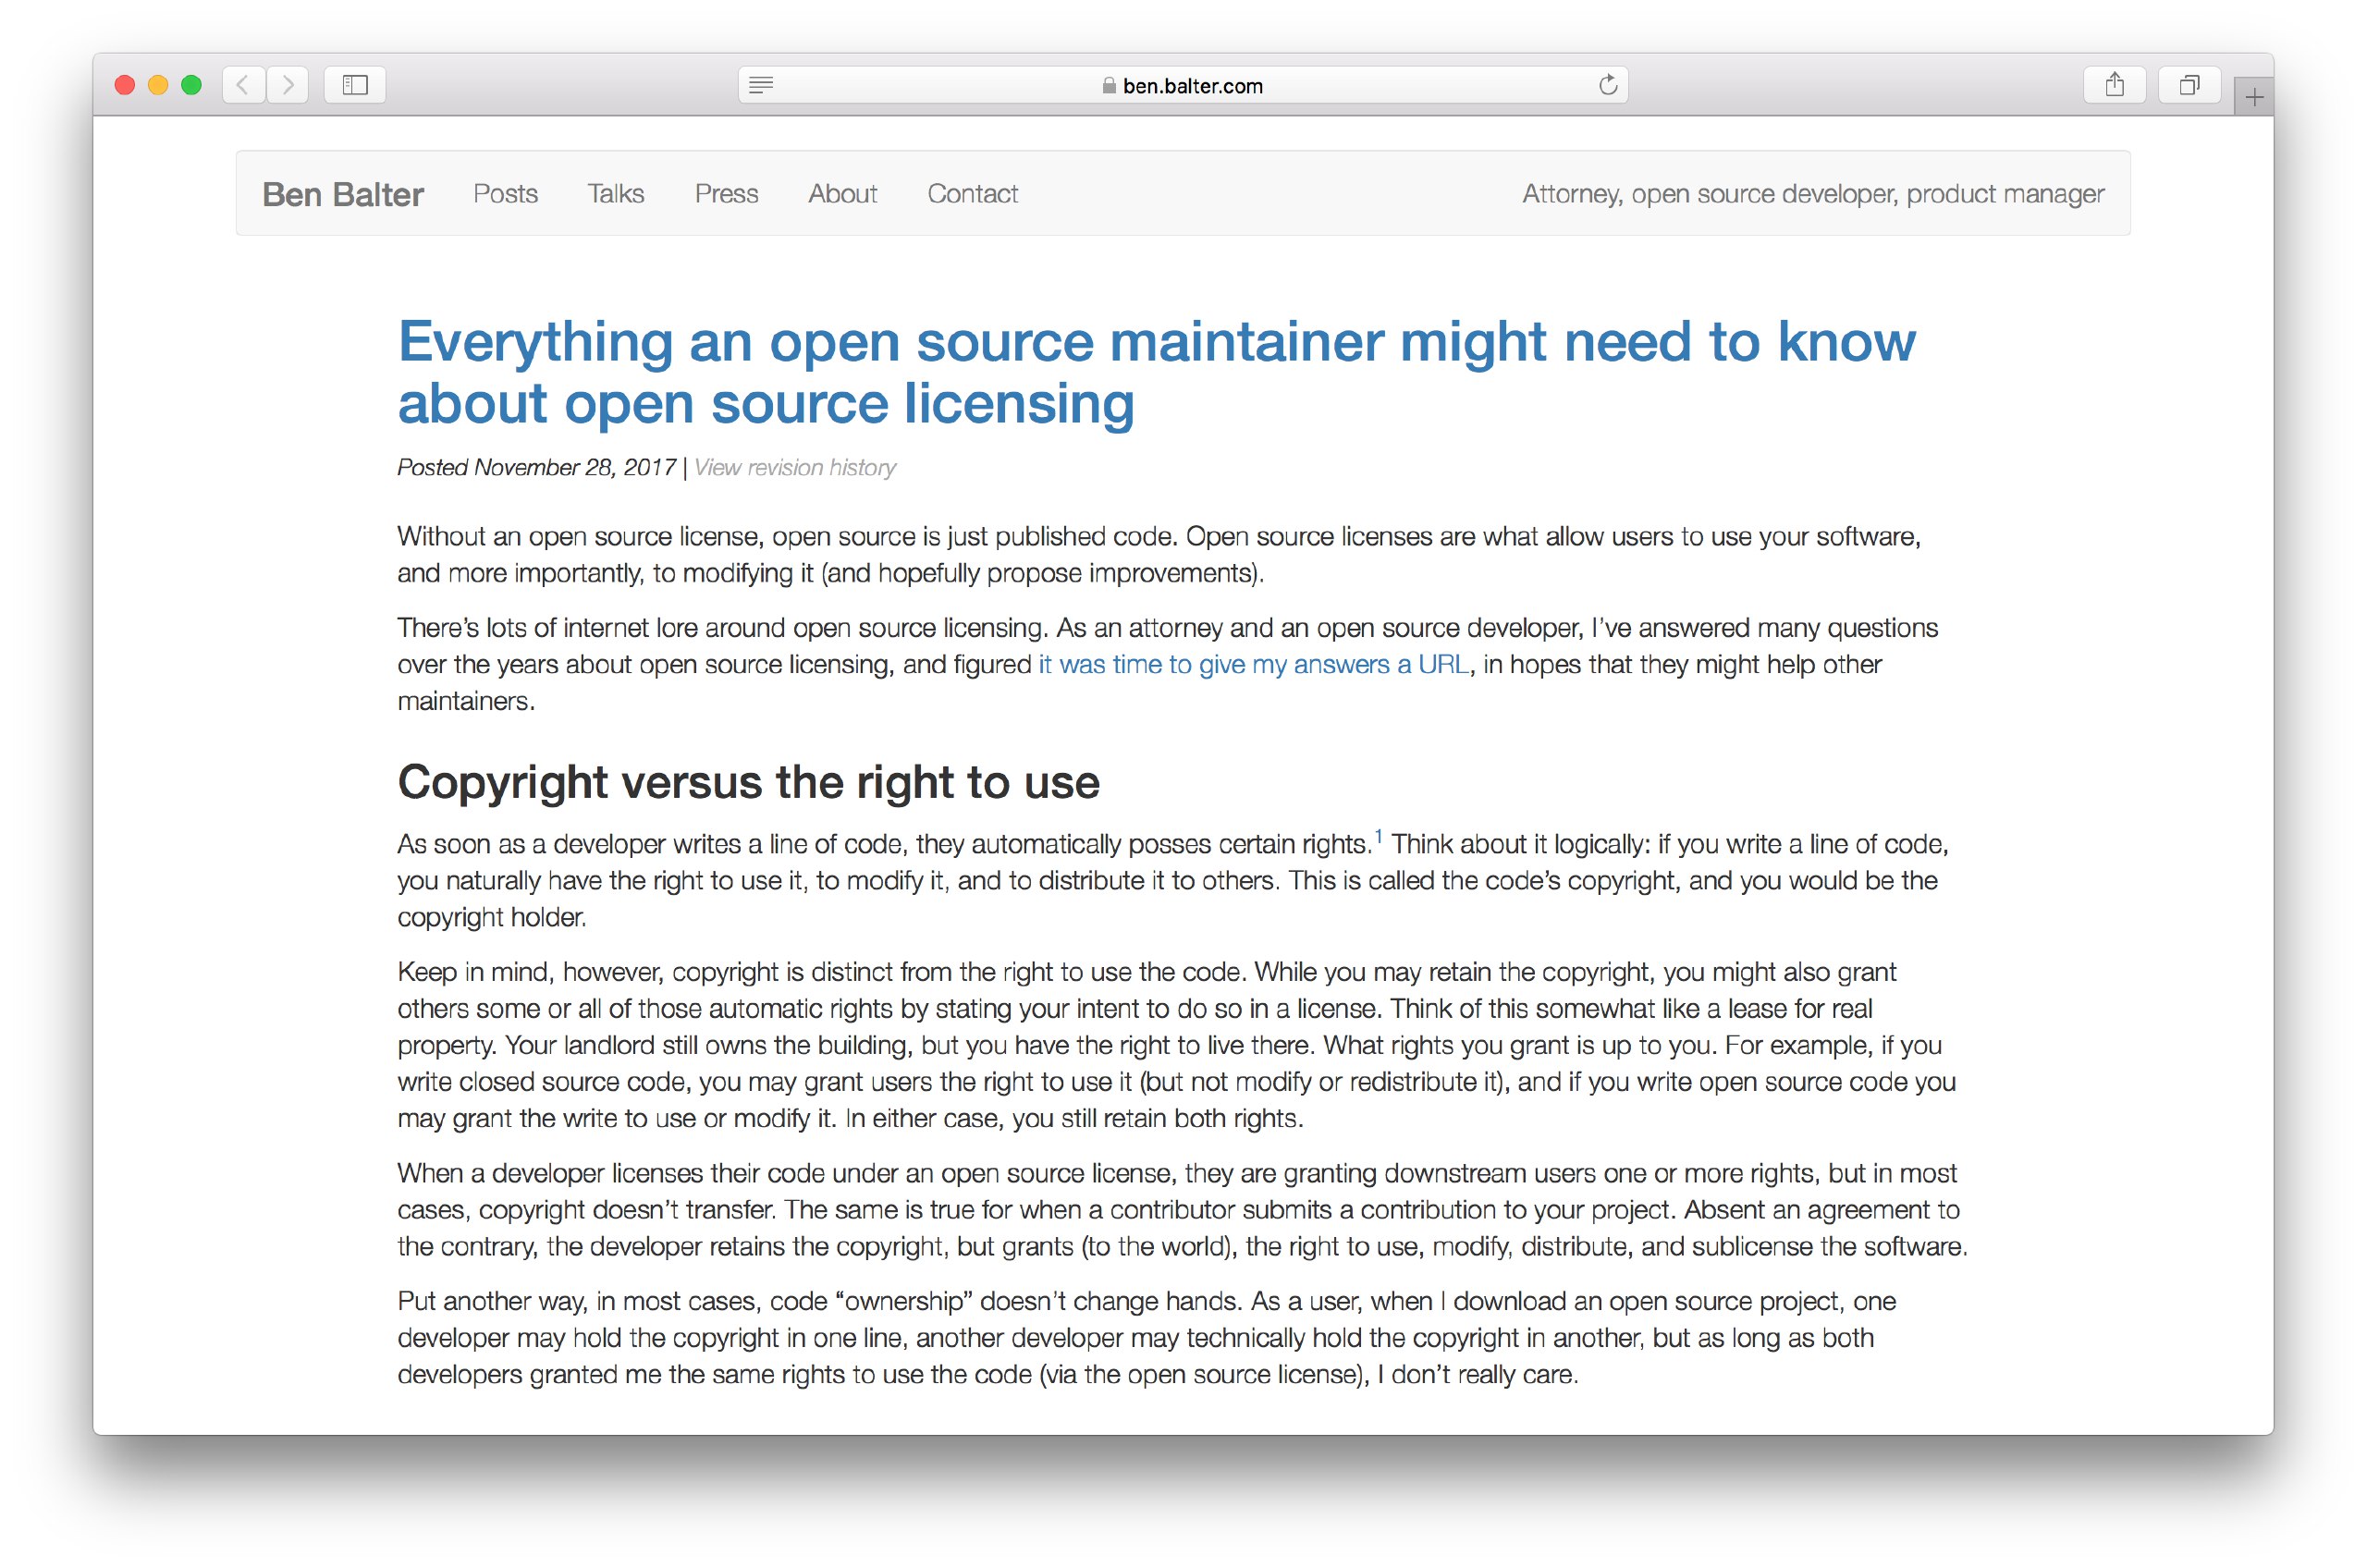
Task: Make the window fullscreen with green button
Action: (191, 85)
